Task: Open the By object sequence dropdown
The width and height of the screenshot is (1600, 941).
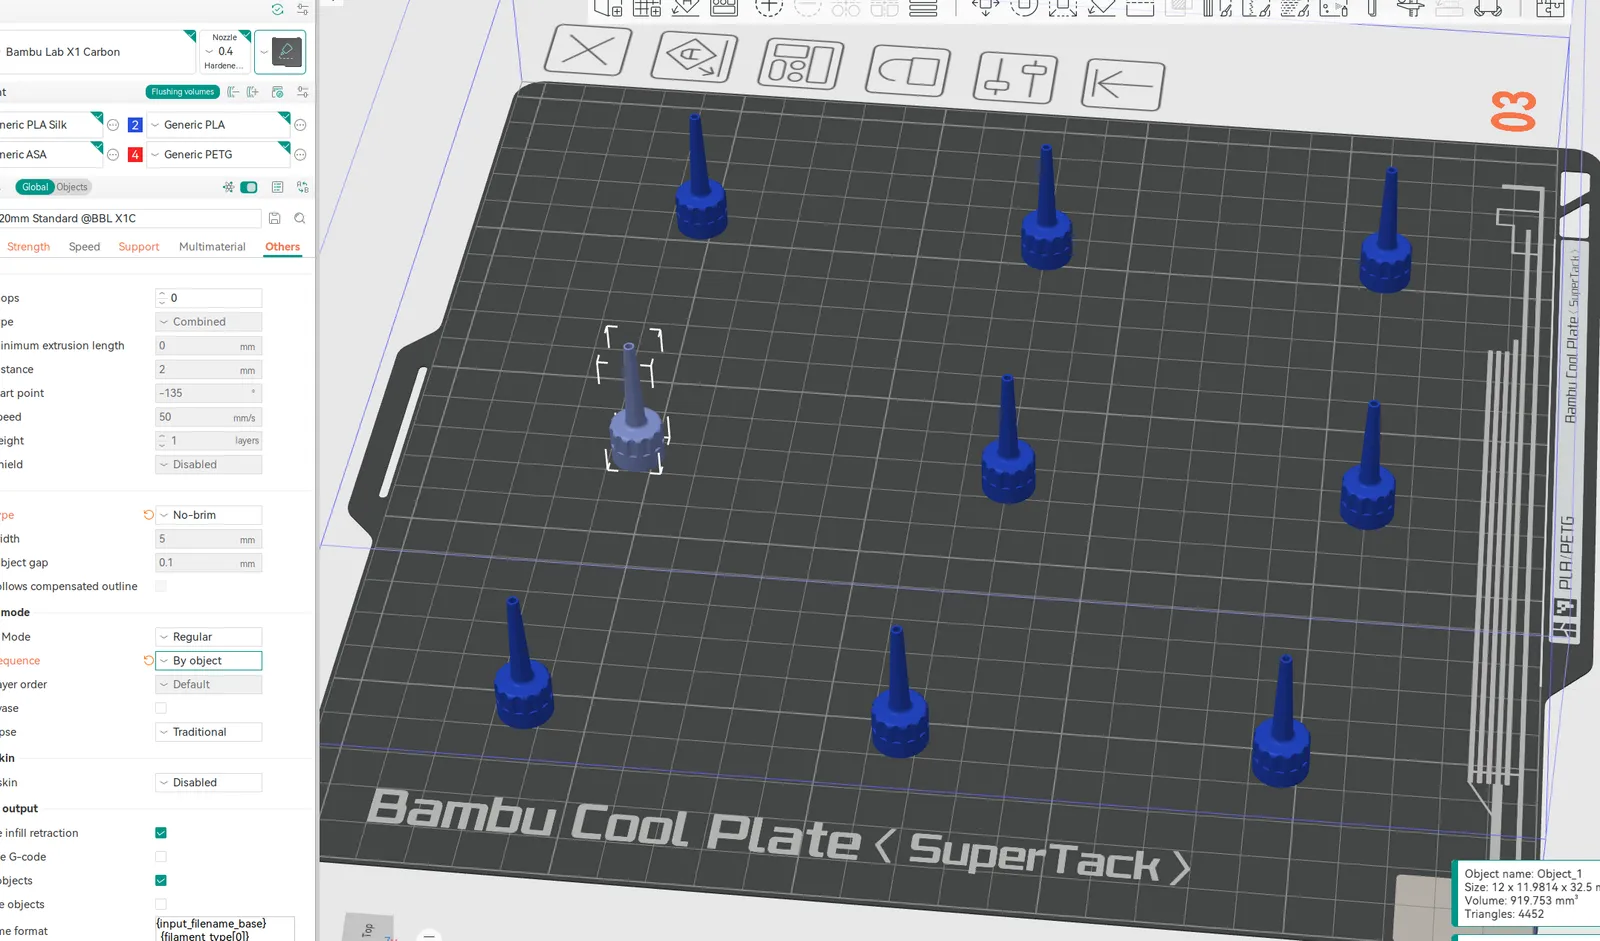Action: point(209,661)
